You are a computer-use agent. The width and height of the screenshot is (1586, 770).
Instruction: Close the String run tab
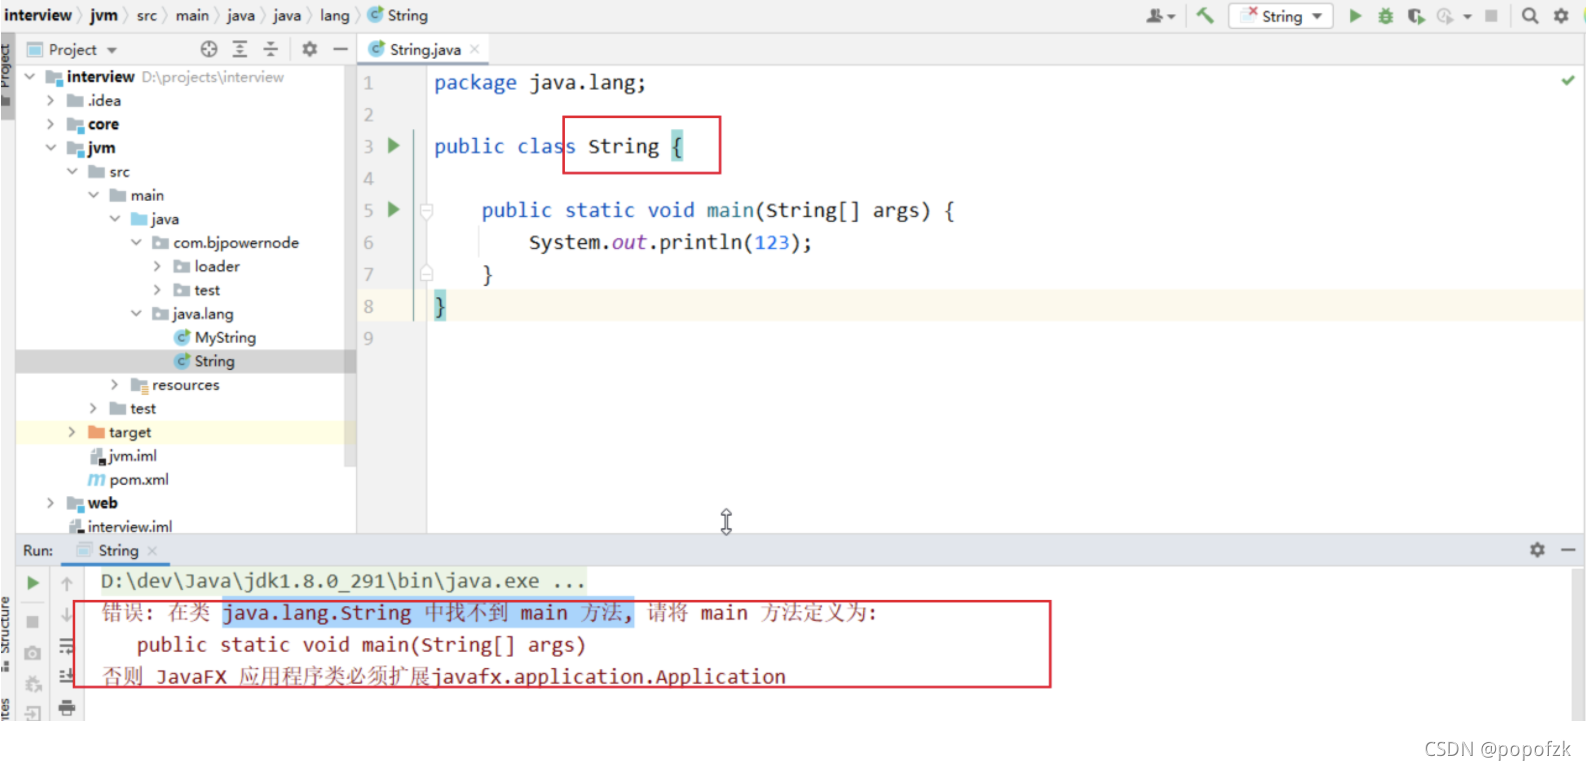coord(152,551)
